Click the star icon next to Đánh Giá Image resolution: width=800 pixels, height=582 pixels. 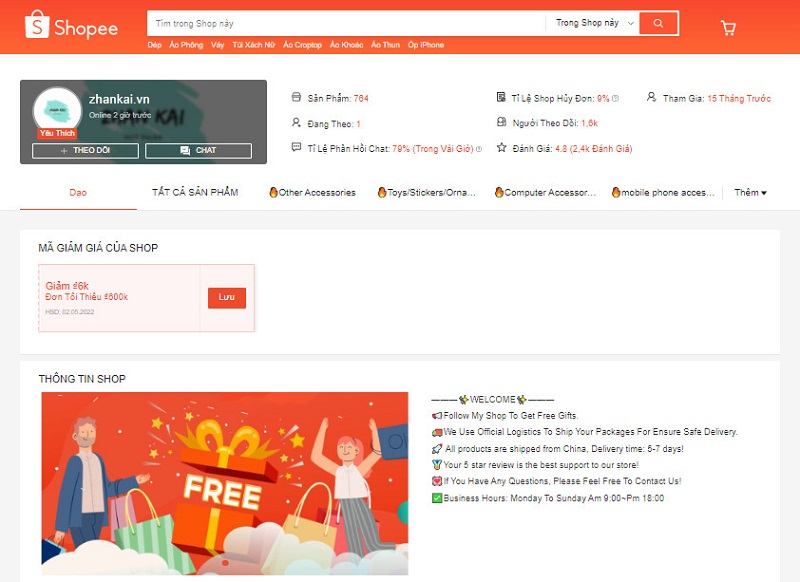click(502, 148)
